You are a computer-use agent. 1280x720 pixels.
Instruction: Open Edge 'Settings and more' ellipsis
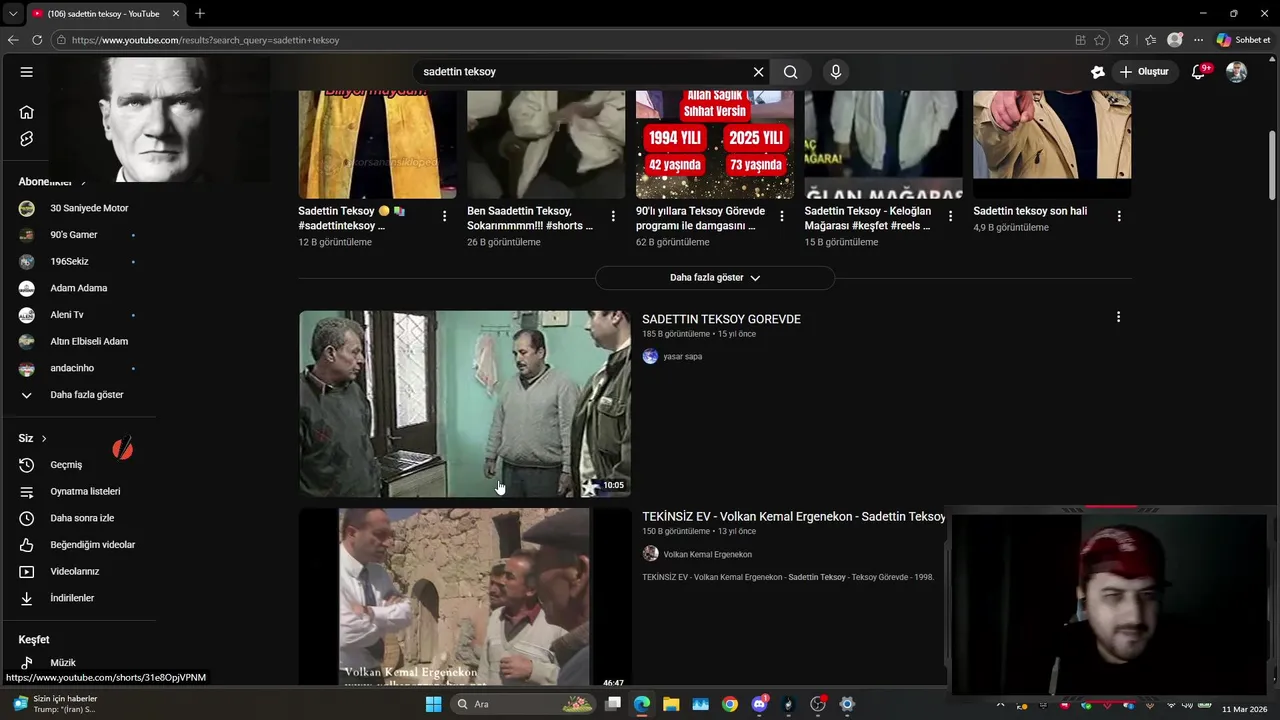(x=1198, y=40)
